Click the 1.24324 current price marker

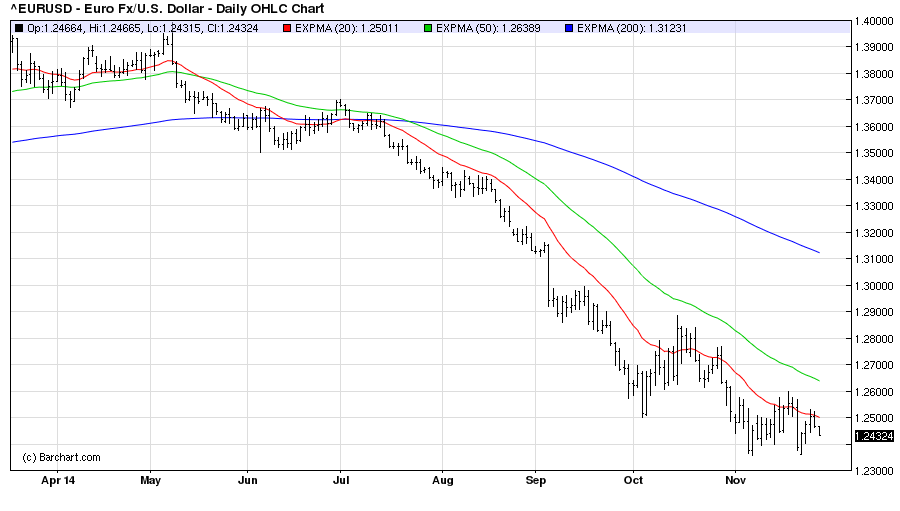(874, 436)
